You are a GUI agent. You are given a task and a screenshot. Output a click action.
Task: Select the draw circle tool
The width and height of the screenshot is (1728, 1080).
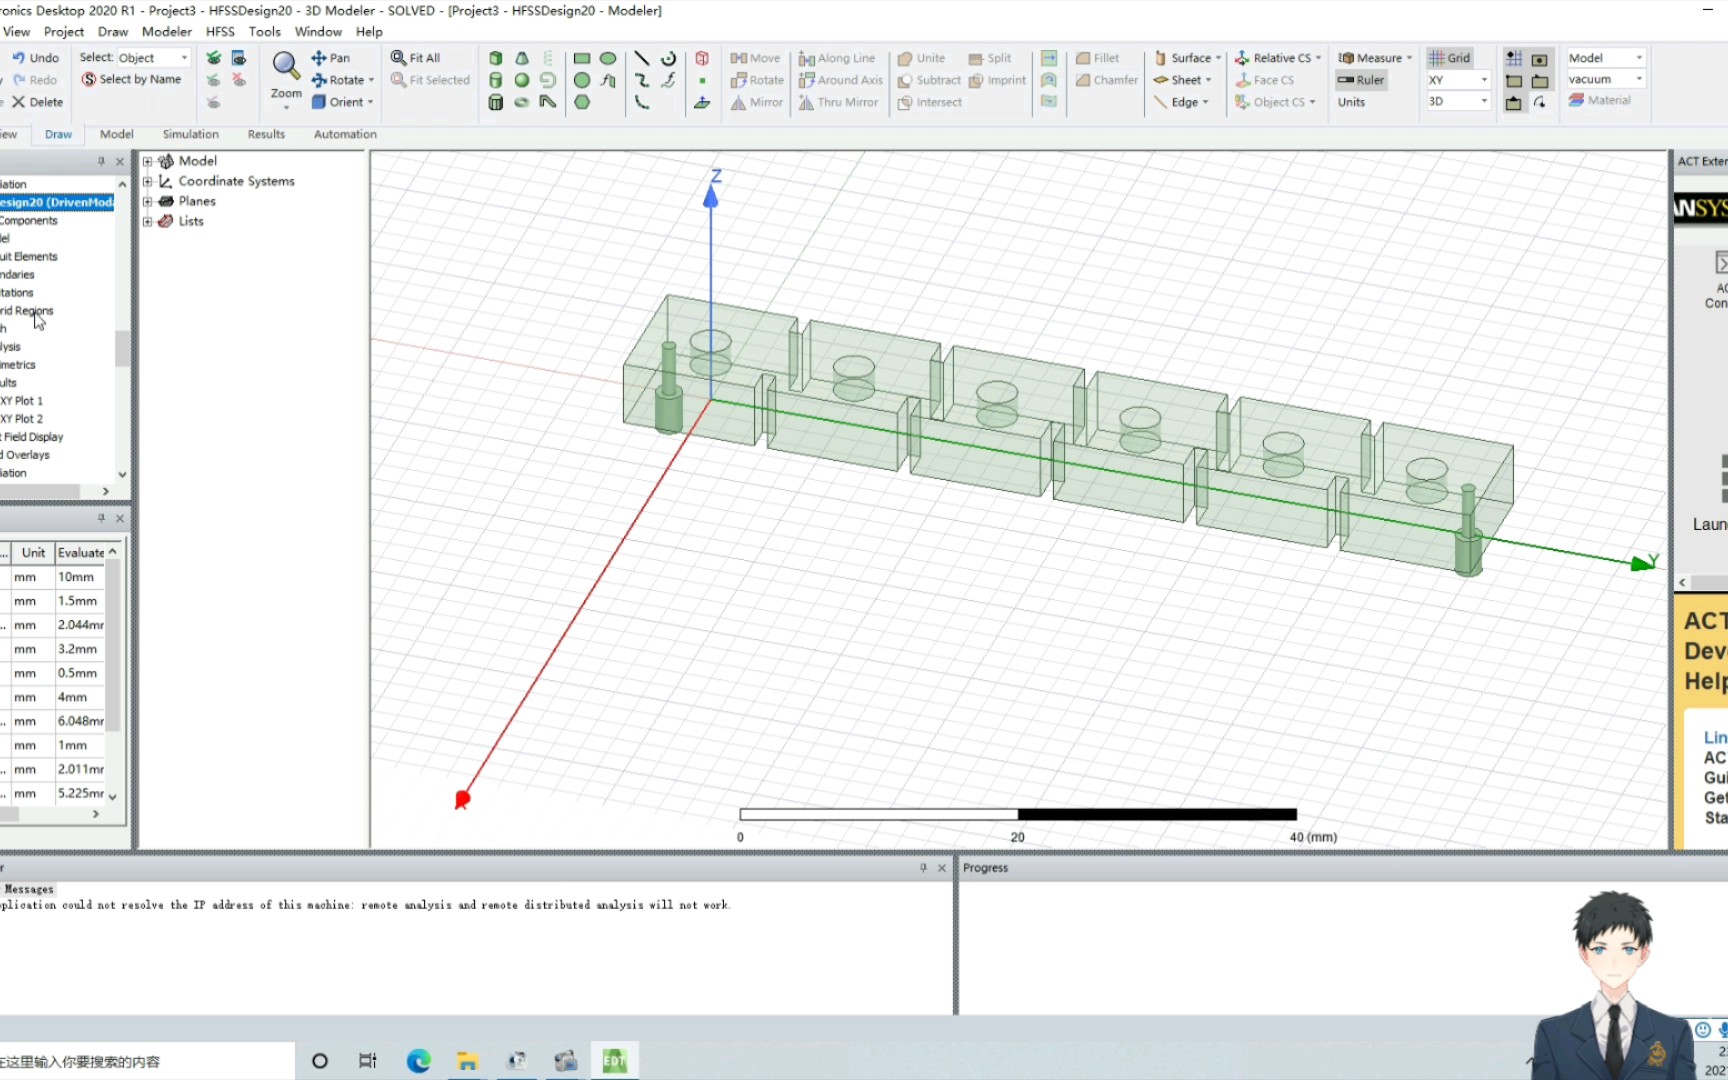(582, 80)
